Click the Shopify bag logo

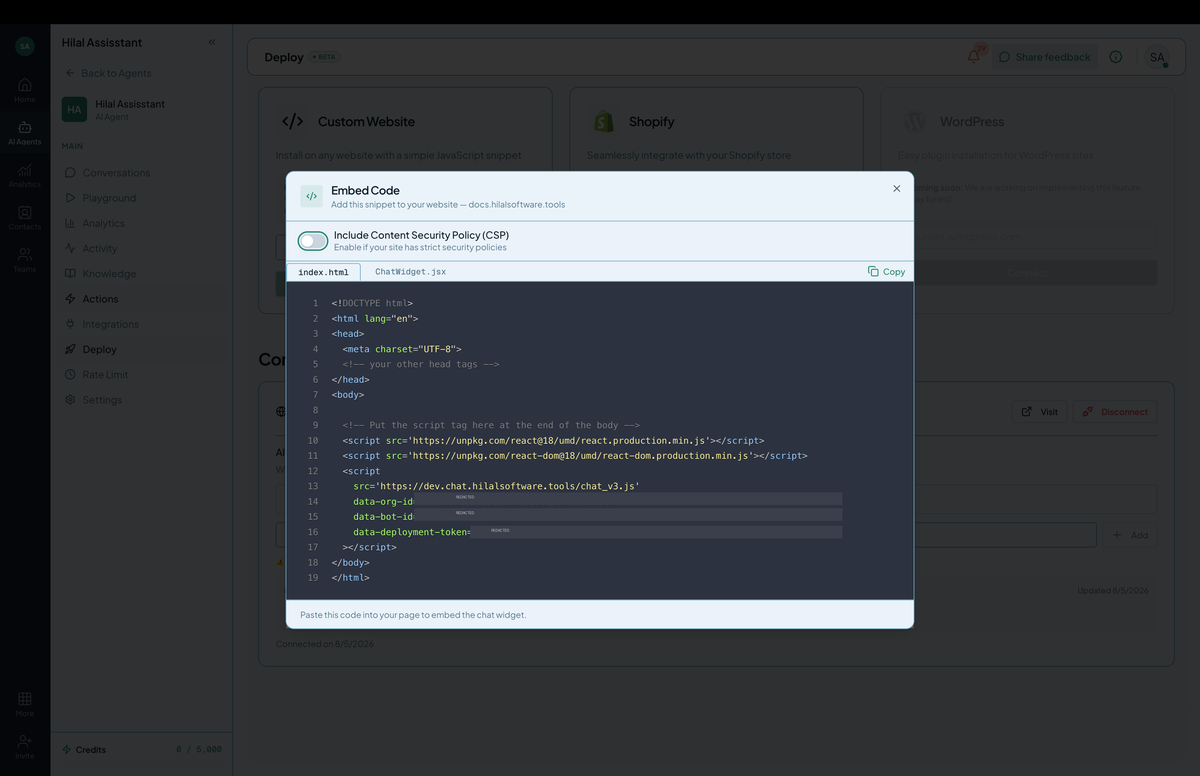[604, 122]
